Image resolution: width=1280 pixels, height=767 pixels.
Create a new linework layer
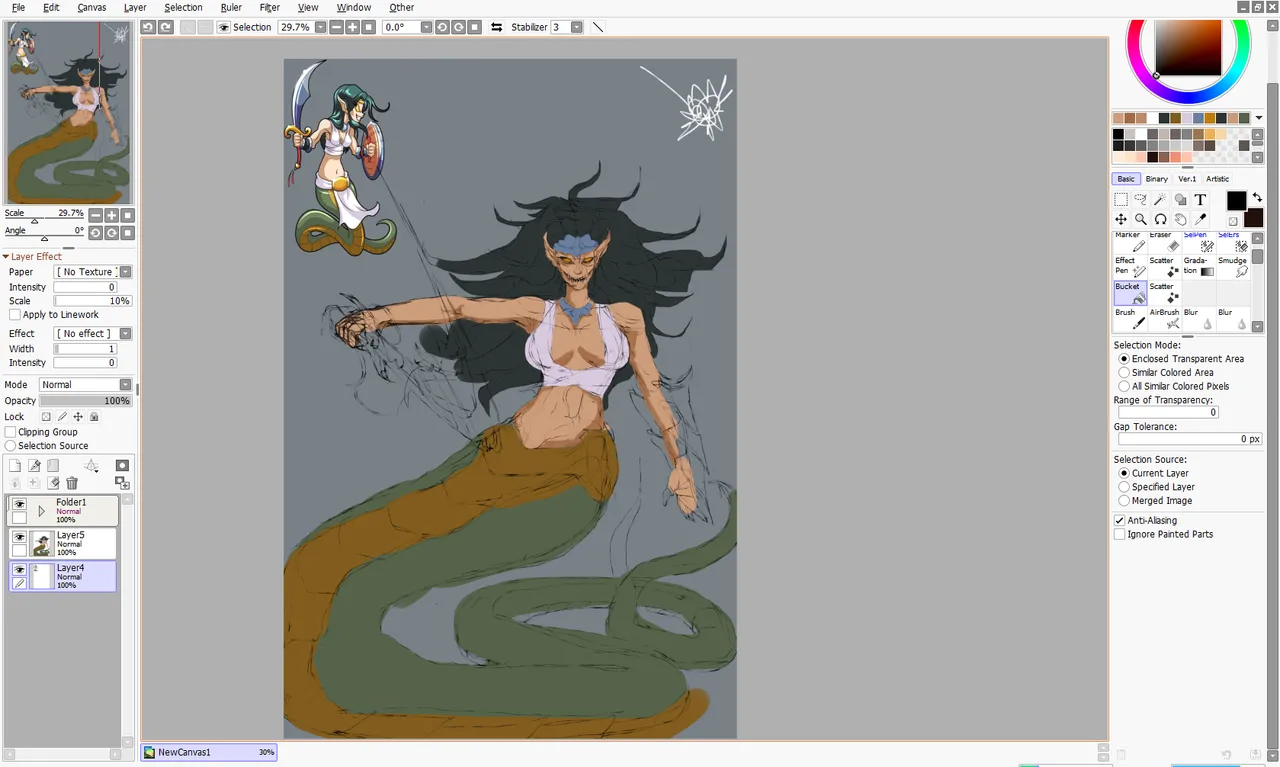[x=34, y=466]
